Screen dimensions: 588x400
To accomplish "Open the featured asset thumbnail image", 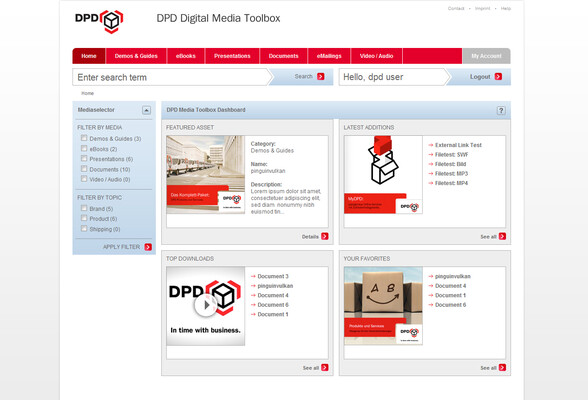I will click(x=206, y=175).
